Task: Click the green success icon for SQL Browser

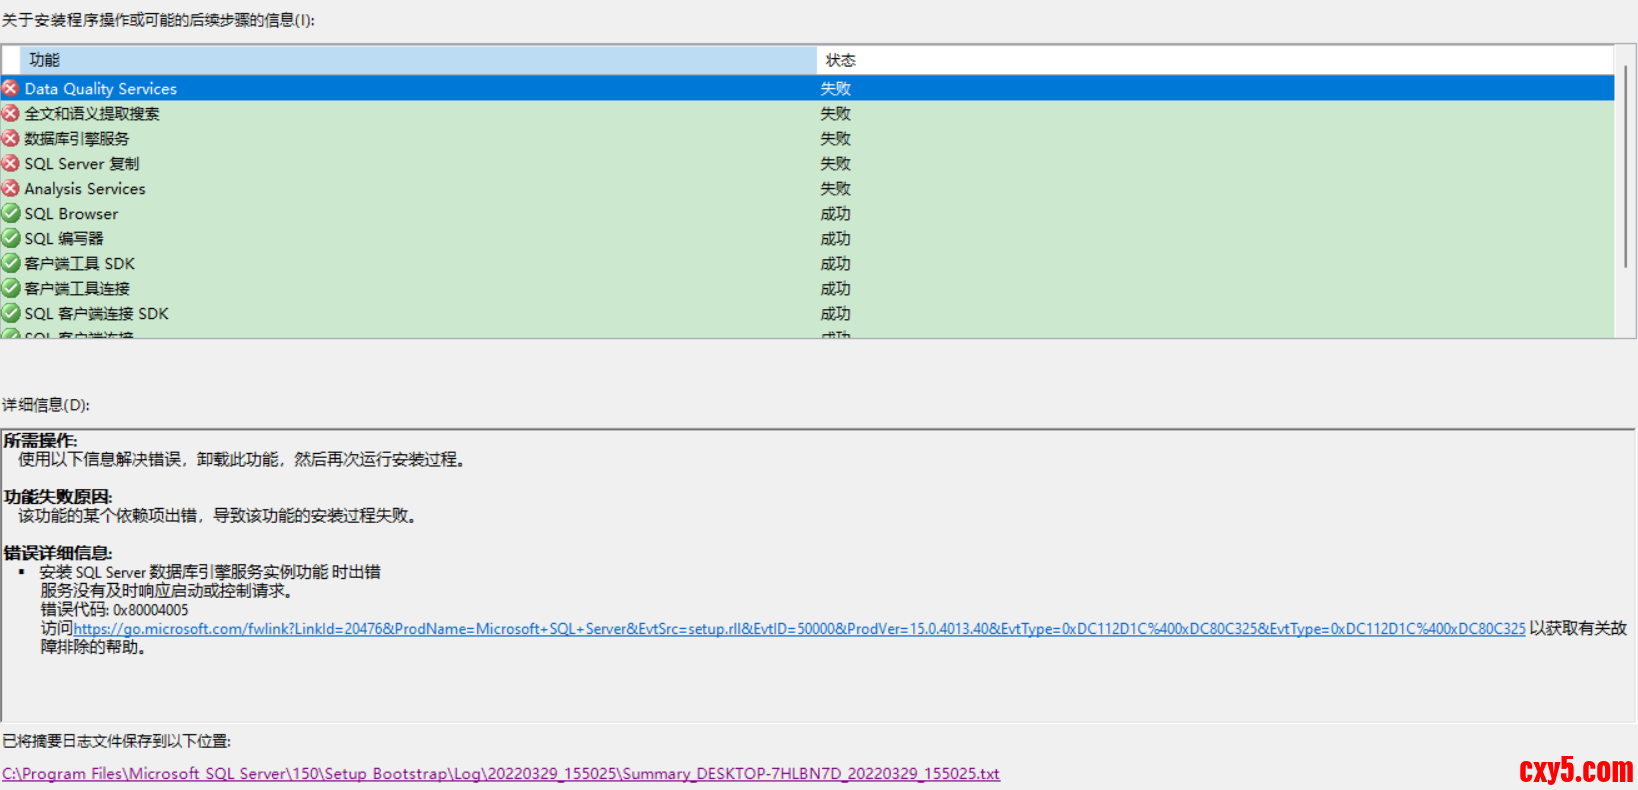Action: click(11, 213)
